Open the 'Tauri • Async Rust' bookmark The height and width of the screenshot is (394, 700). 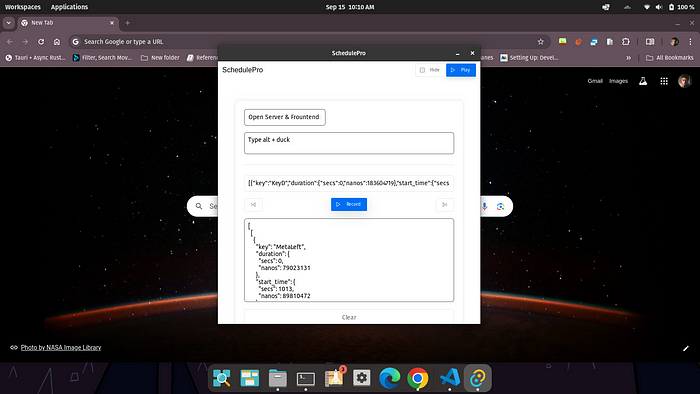click(x=35, y=58)
